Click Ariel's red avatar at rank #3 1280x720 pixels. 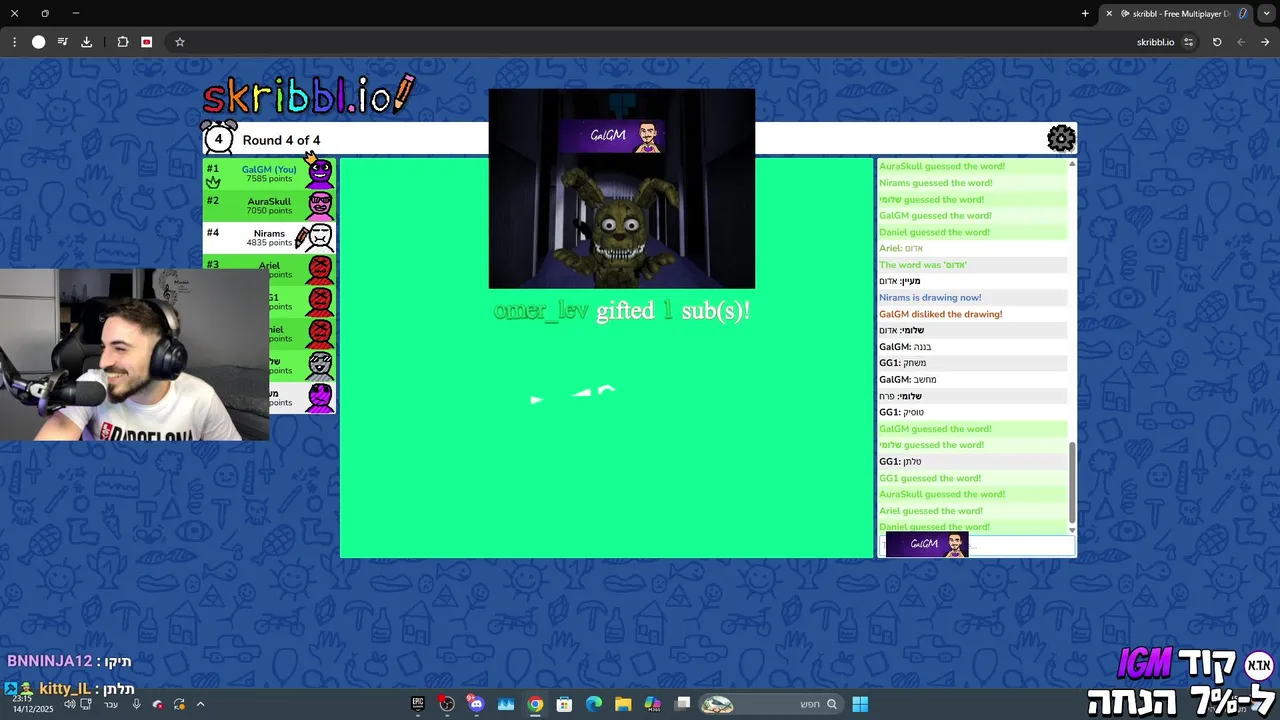[320, 269]
